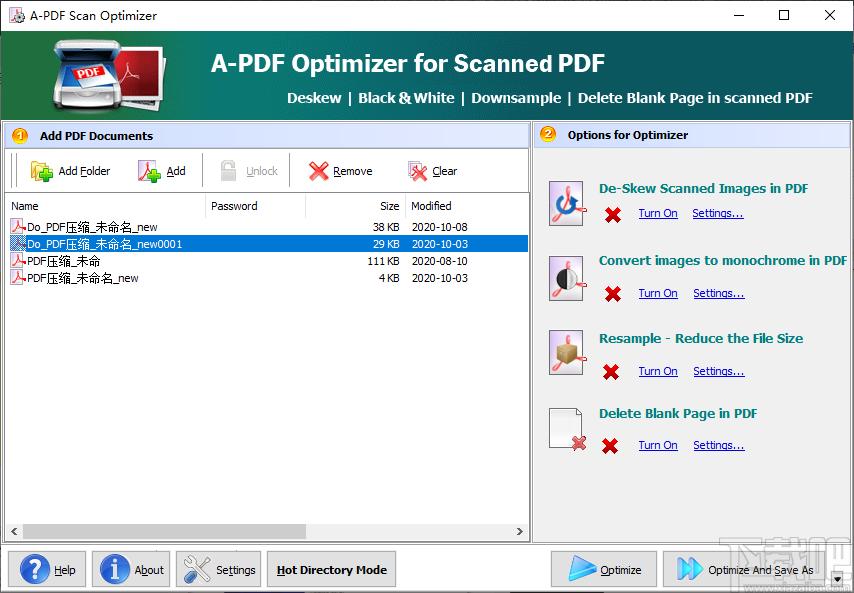Sort list by Modified column header
This screenshot has height=593, width=854.
point(467,206)
